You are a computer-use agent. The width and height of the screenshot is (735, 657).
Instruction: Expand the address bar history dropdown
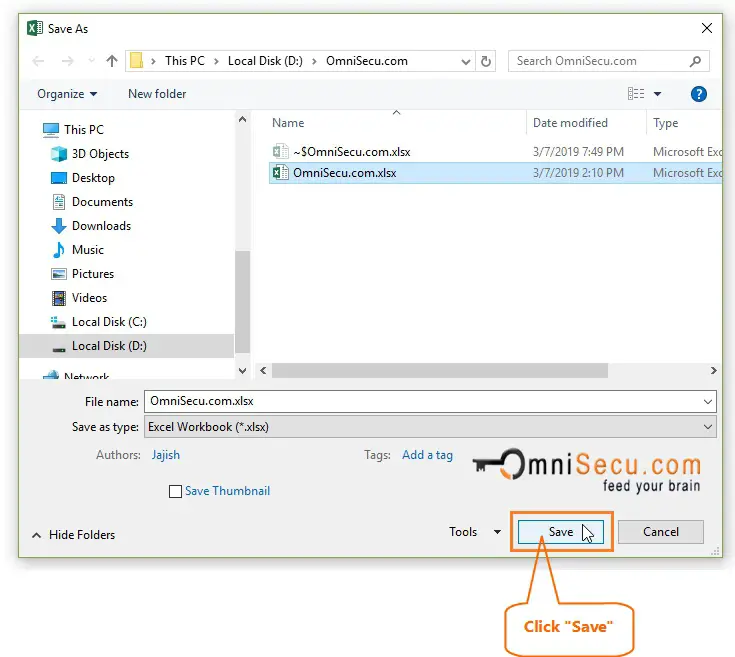click(x=465, y=61)
